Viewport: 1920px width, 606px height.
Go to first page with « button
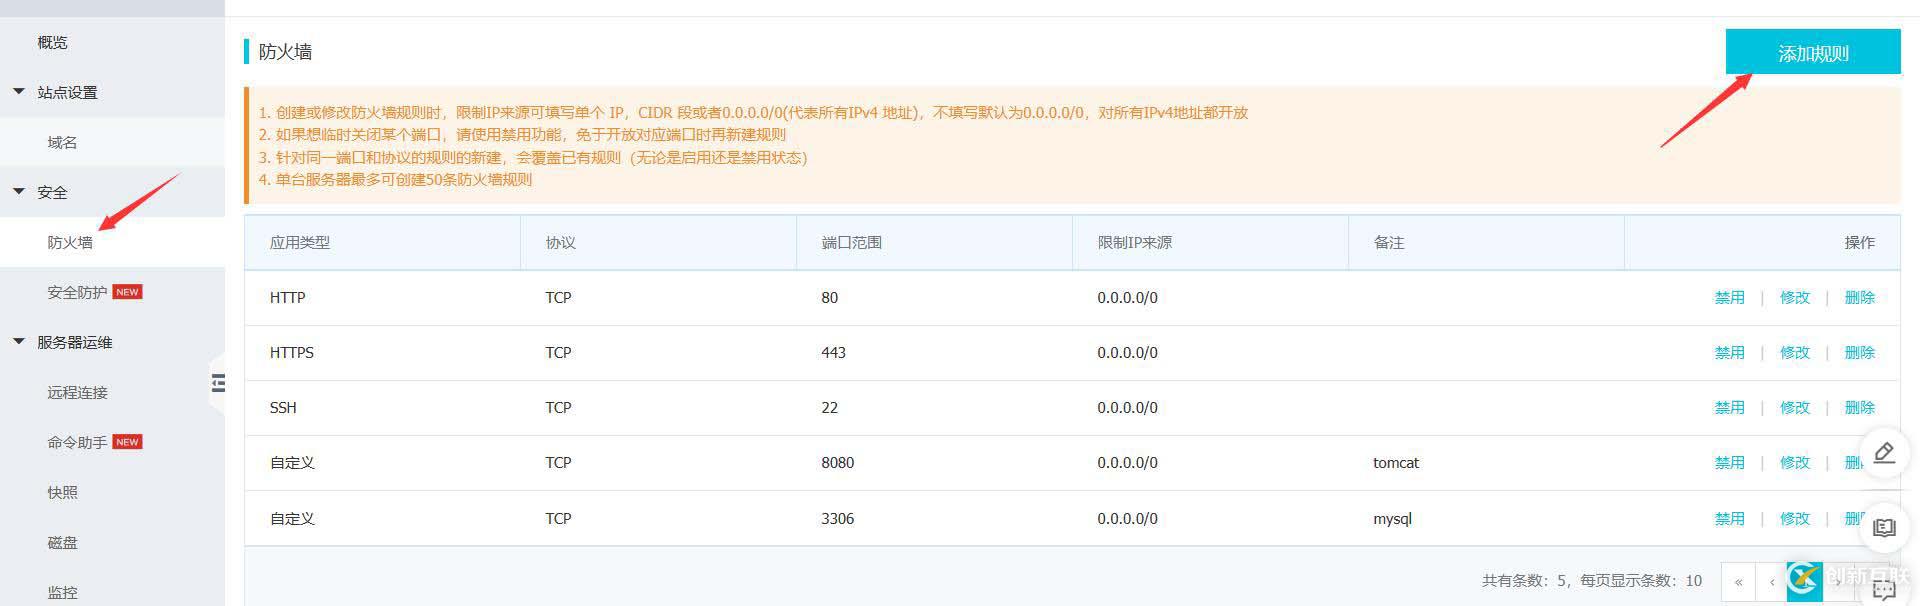click(1738, 581)
